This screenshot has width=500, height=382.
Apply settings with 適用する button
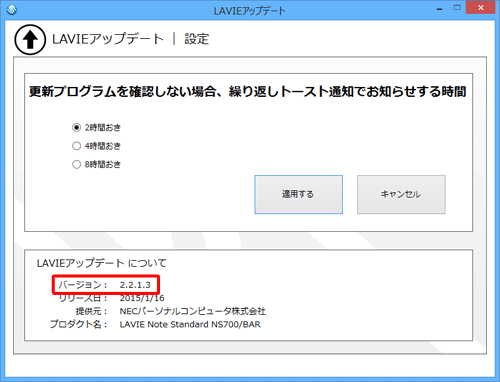coord(298,194)
